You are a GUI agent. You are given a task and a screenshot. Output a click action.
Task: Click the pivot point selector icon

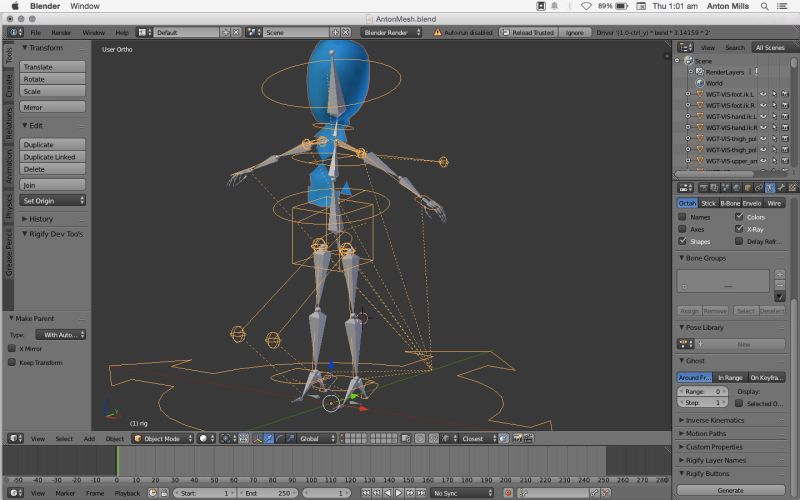226,438
